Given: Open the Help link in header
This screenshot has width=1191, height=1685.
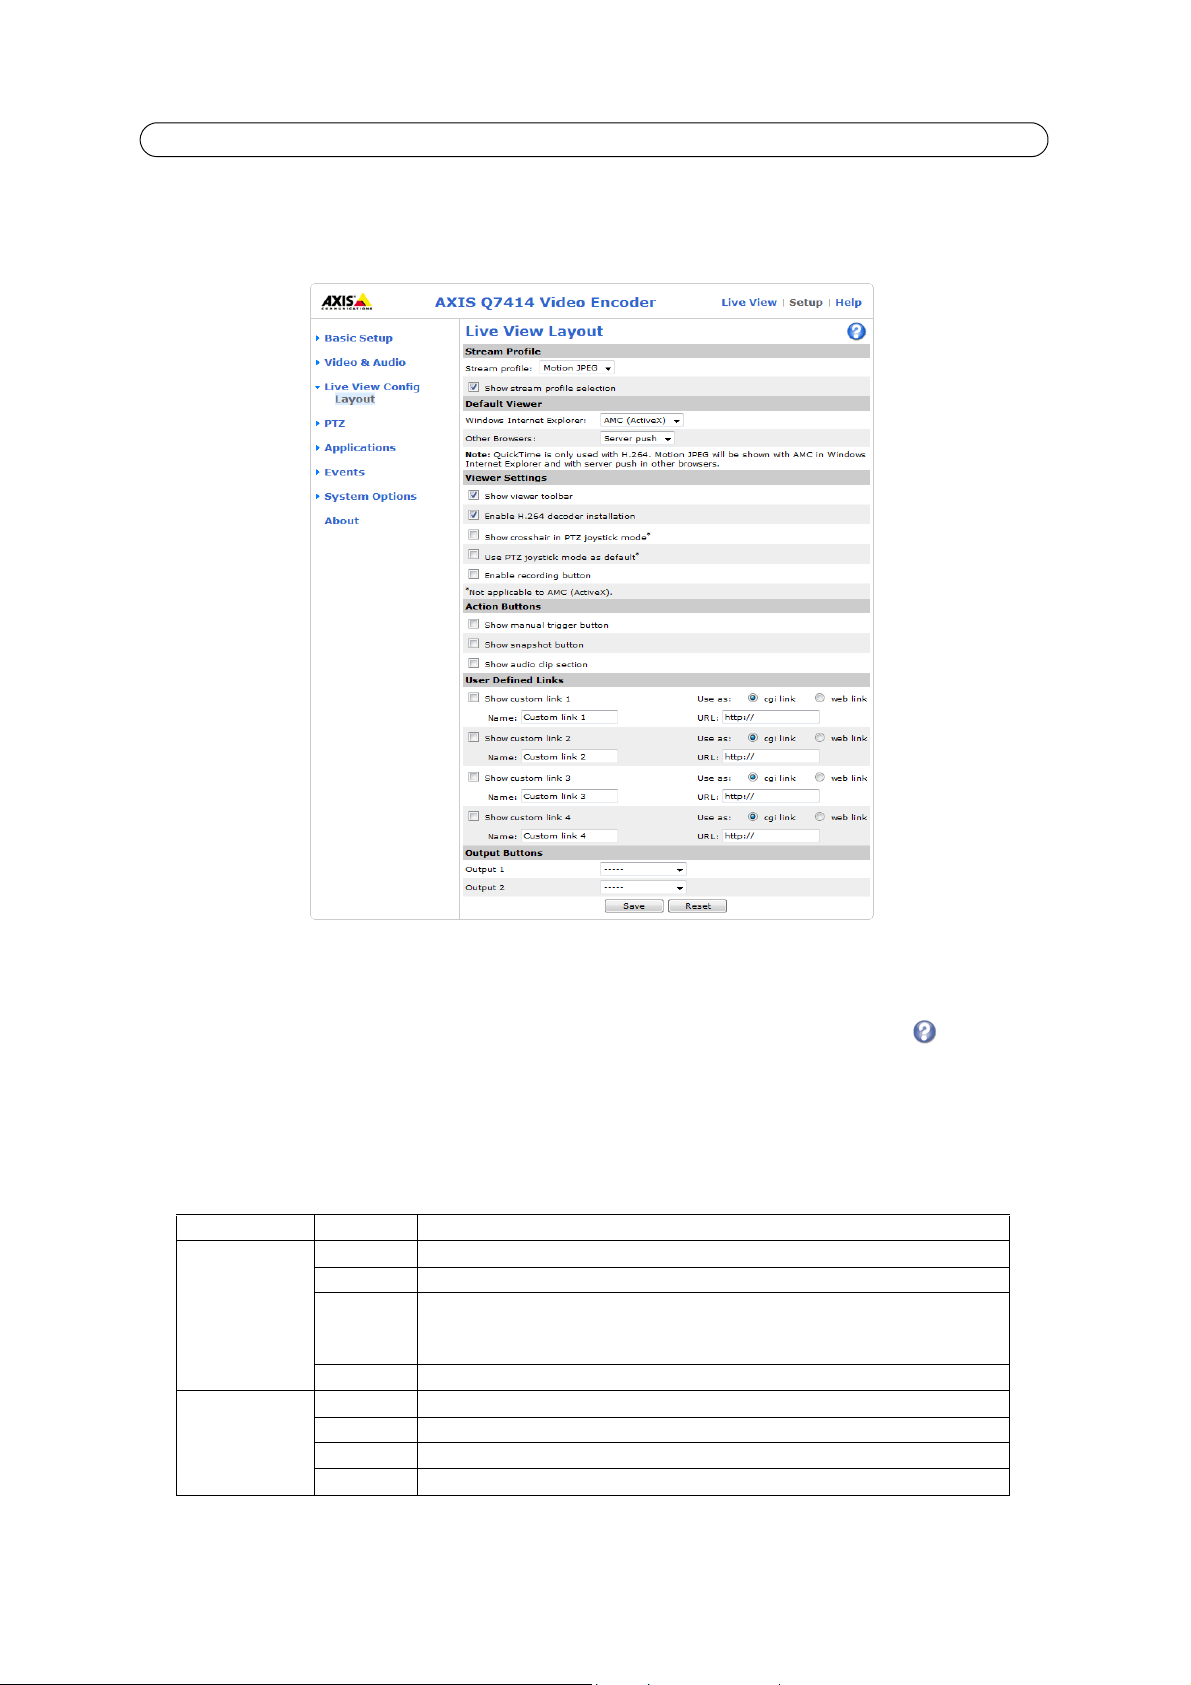Looking at the screenshot, I should pyautogui.click(x=848, y=302).
